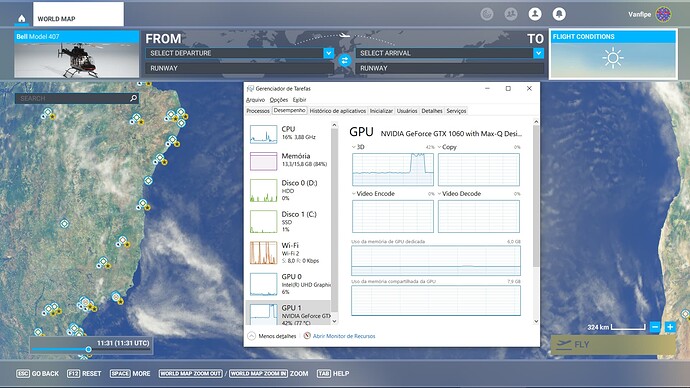Go to the home screen icon
This screenshot has width=690, height=388.
point(22,18)
